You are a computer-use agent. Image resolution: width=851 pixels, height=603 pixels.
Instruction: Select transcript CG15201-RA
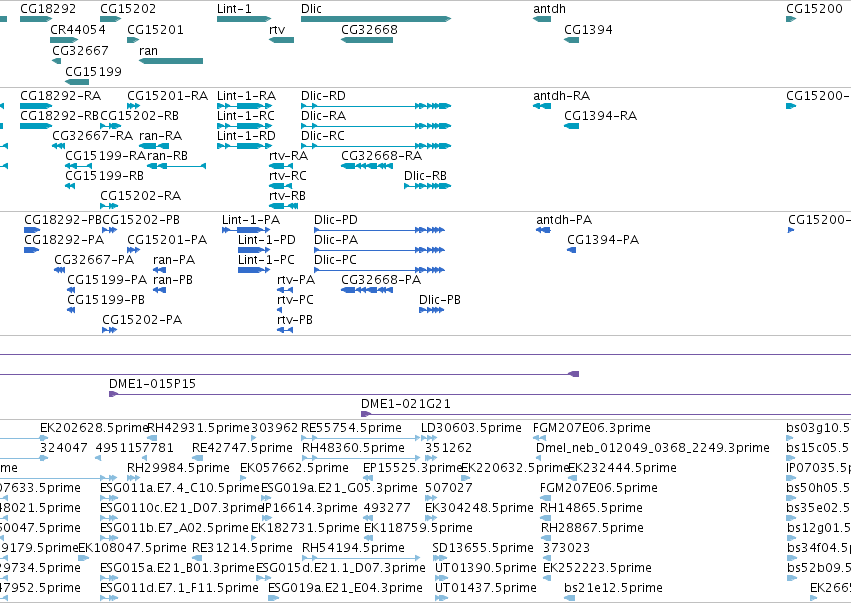[x=134, y=106]
